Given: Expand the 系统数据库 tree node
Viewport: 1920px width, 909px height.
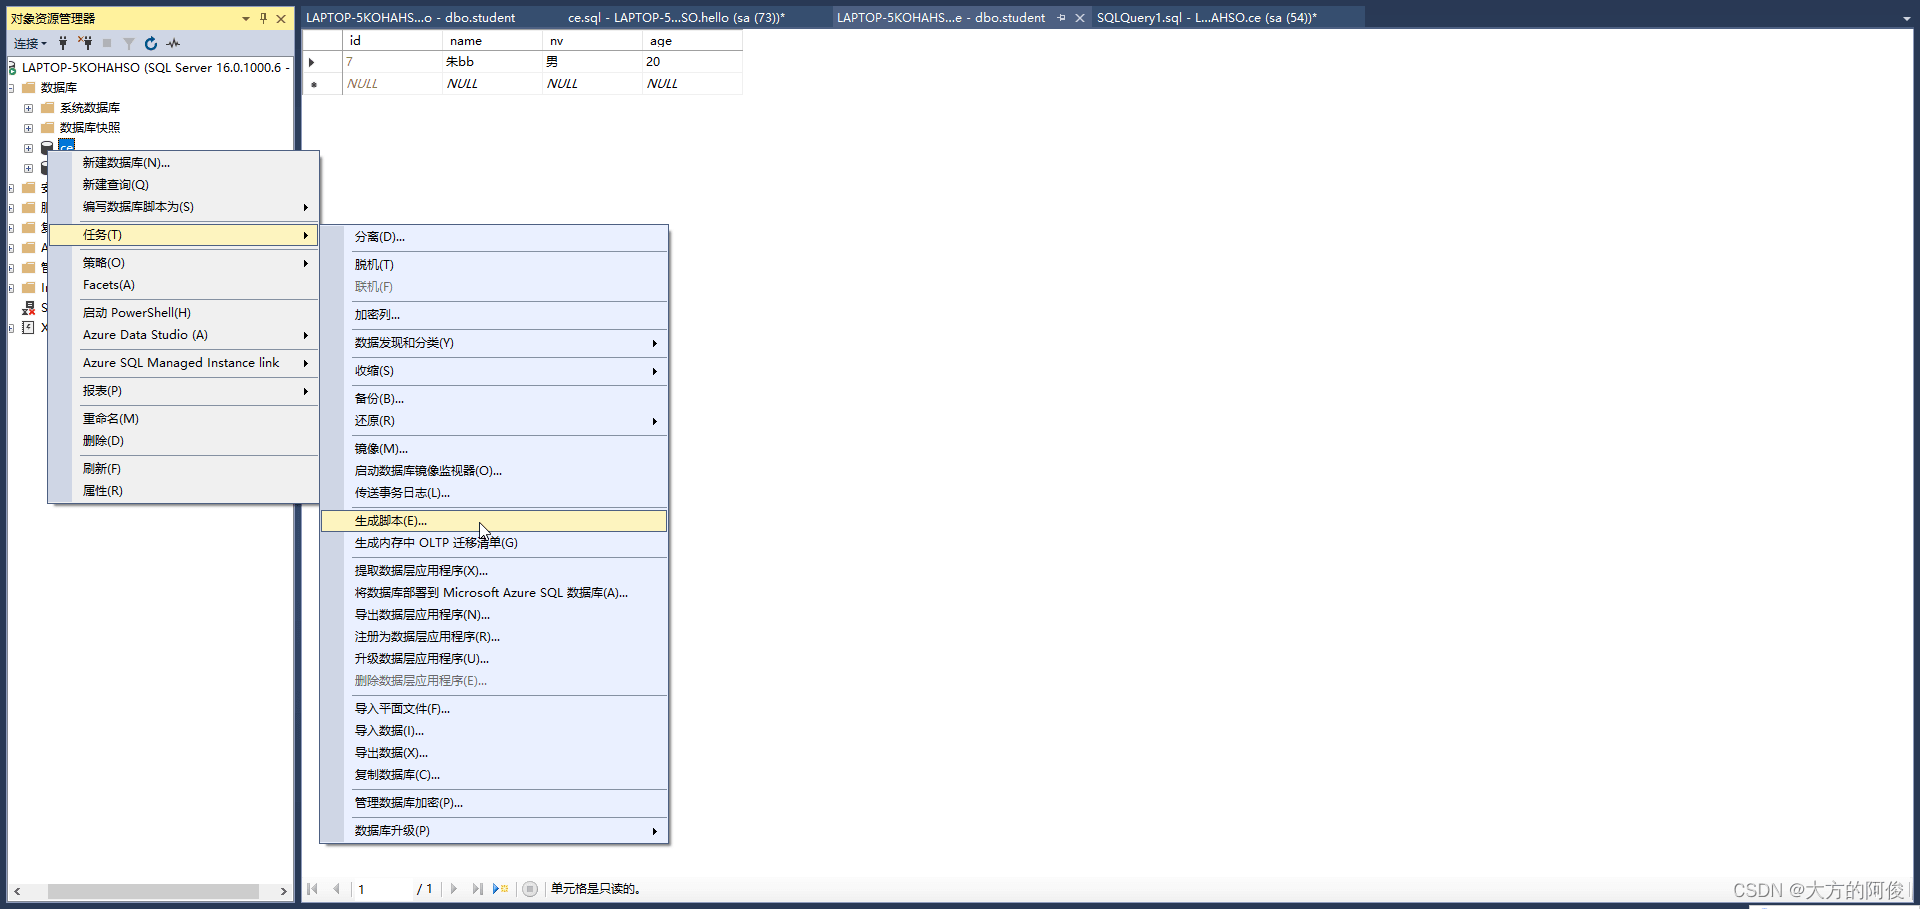Looking at the screenshot, I should [28, 108].
